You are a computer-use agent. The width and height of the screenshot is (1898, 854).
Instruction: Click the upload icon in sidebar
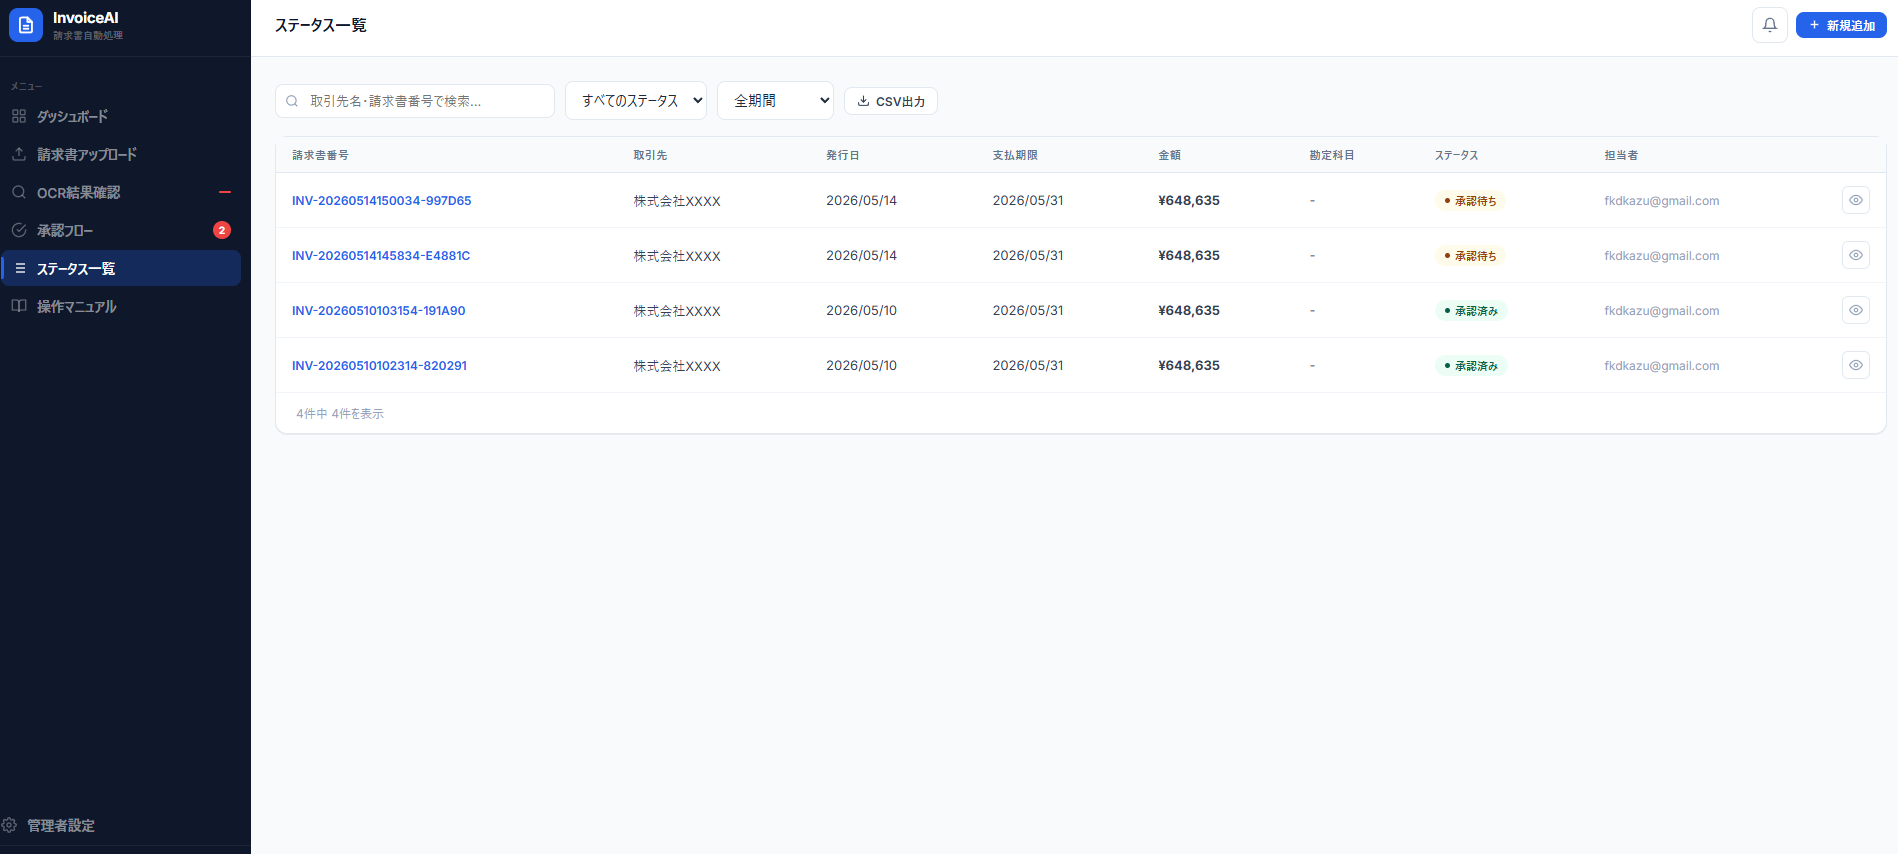point(19,154)
